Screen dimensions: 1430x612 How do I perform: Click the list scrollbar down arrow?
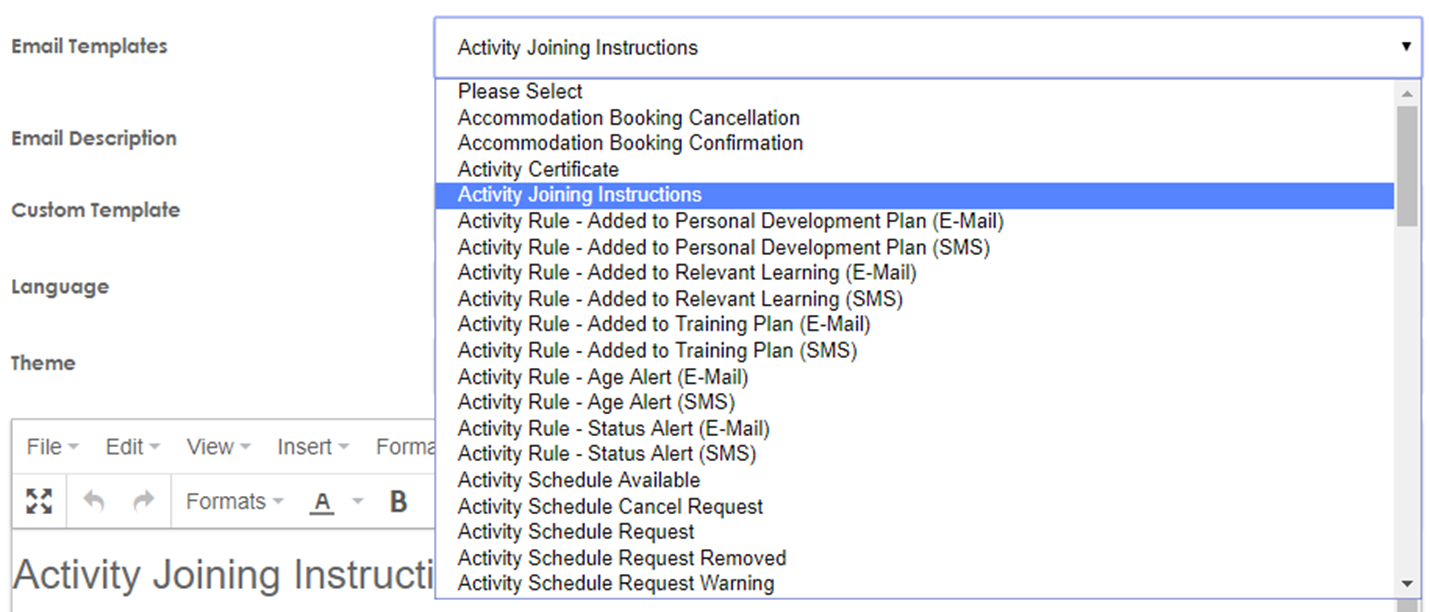pyautogui.click(x=1407, y=583)
